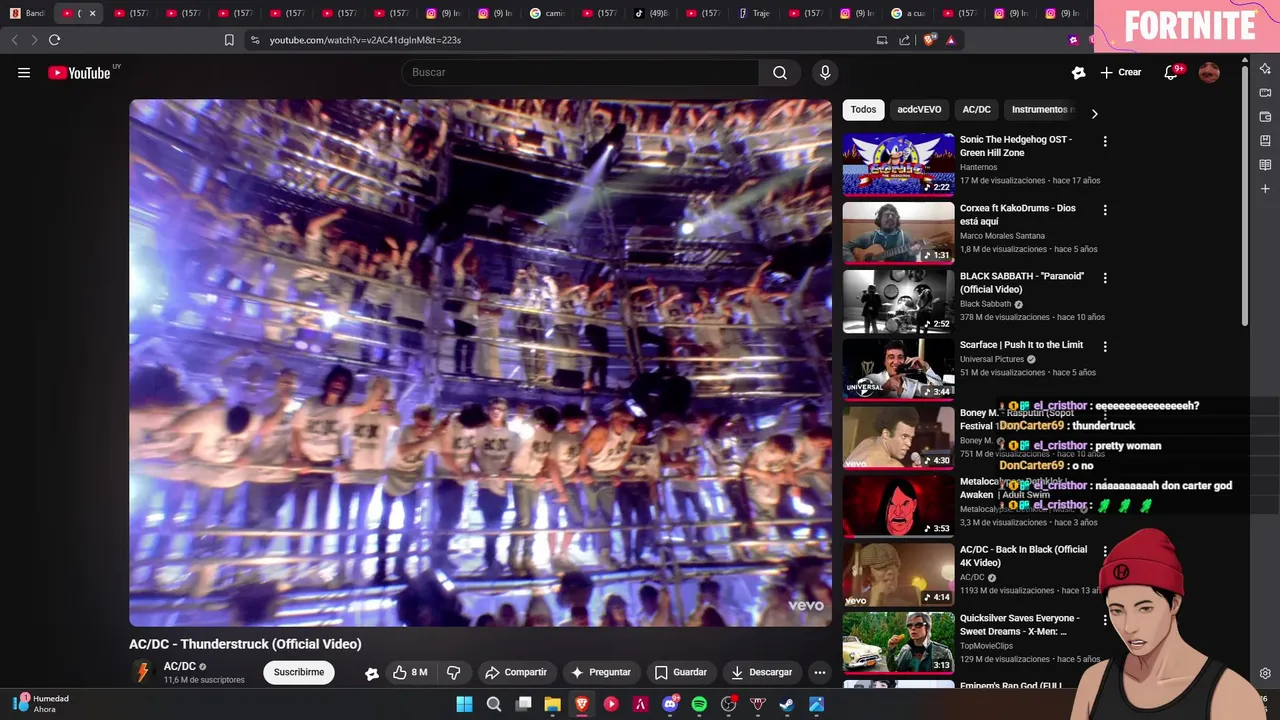Open more actions for the video
This screenshot has height=720, width=1280.
[x=820, y=672]
